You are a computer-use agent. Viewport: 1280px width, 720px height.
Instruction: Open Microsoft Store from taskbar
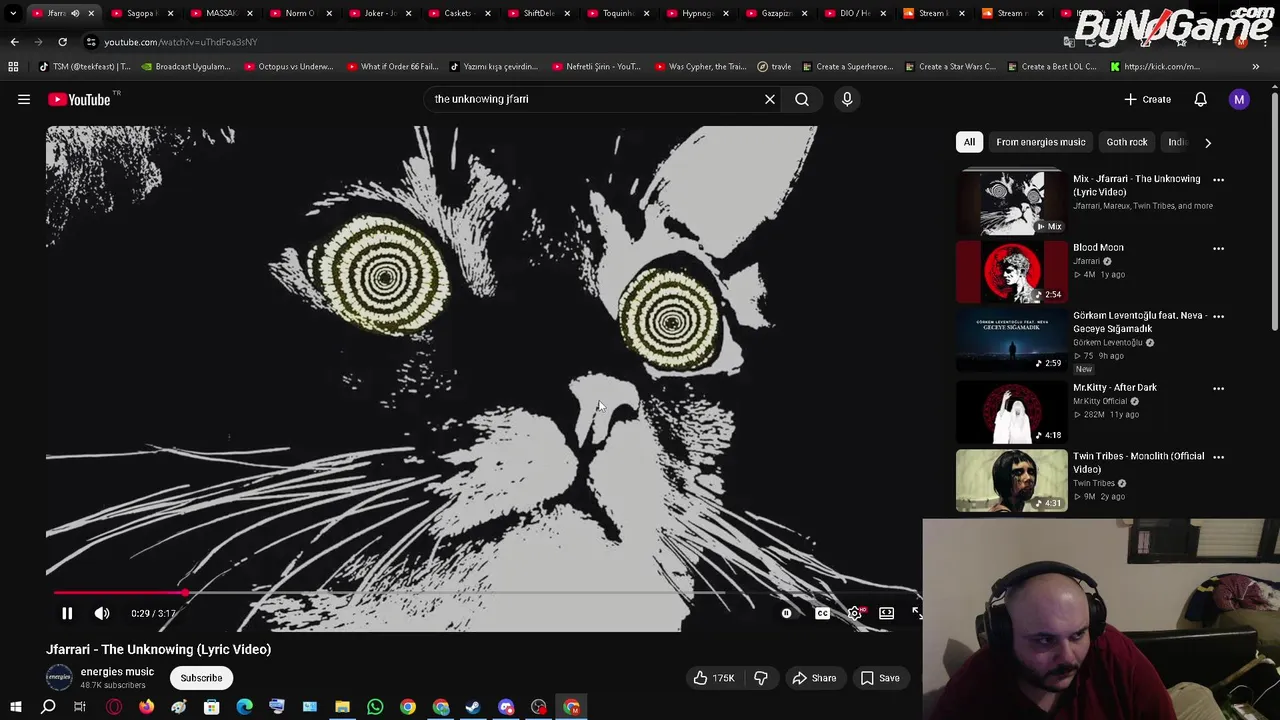pyautogui.click(x=211, y=708)
